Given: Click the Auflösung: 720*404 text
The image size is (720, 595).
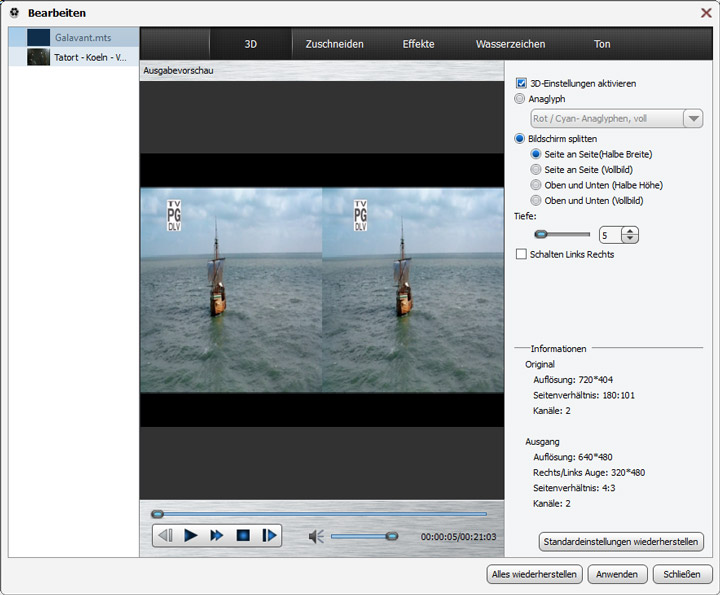Looking at the screenshot, I should [573, 380].
